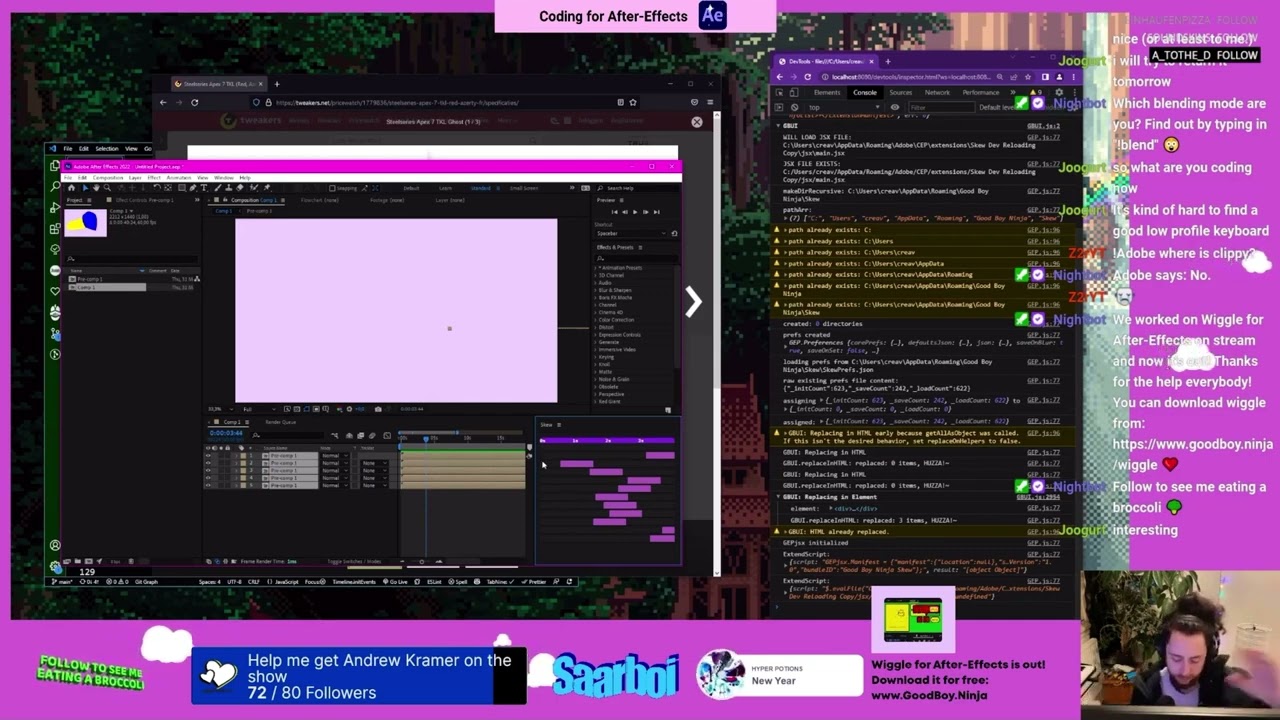Select the Zoom tool in After Effects

tap(107, 187)
